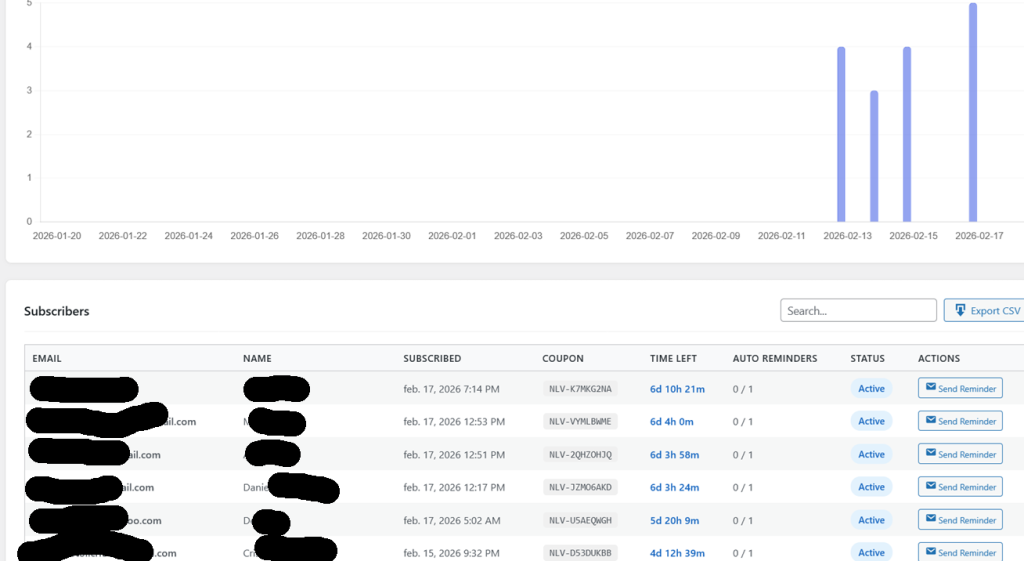Screen dimensions: 1024x561
Task: Select the chart bar with value 3
Action: 874,156
